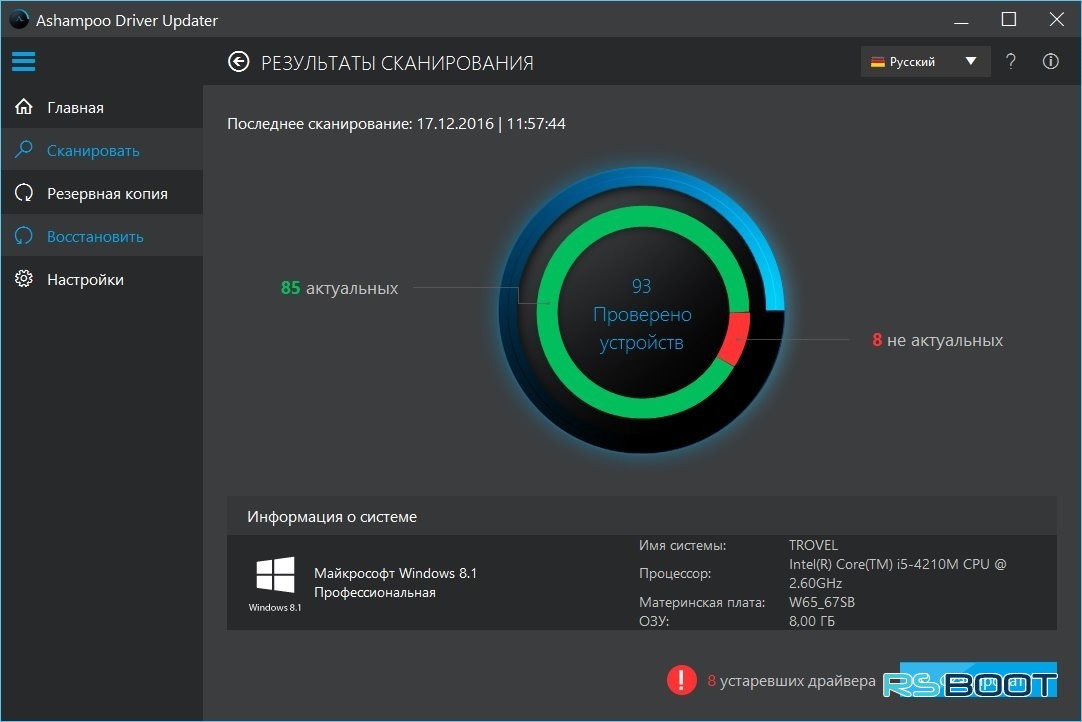Click system name value TROVEL
The height and width of the screenshot is (722, 1082).
pos(814,545)
